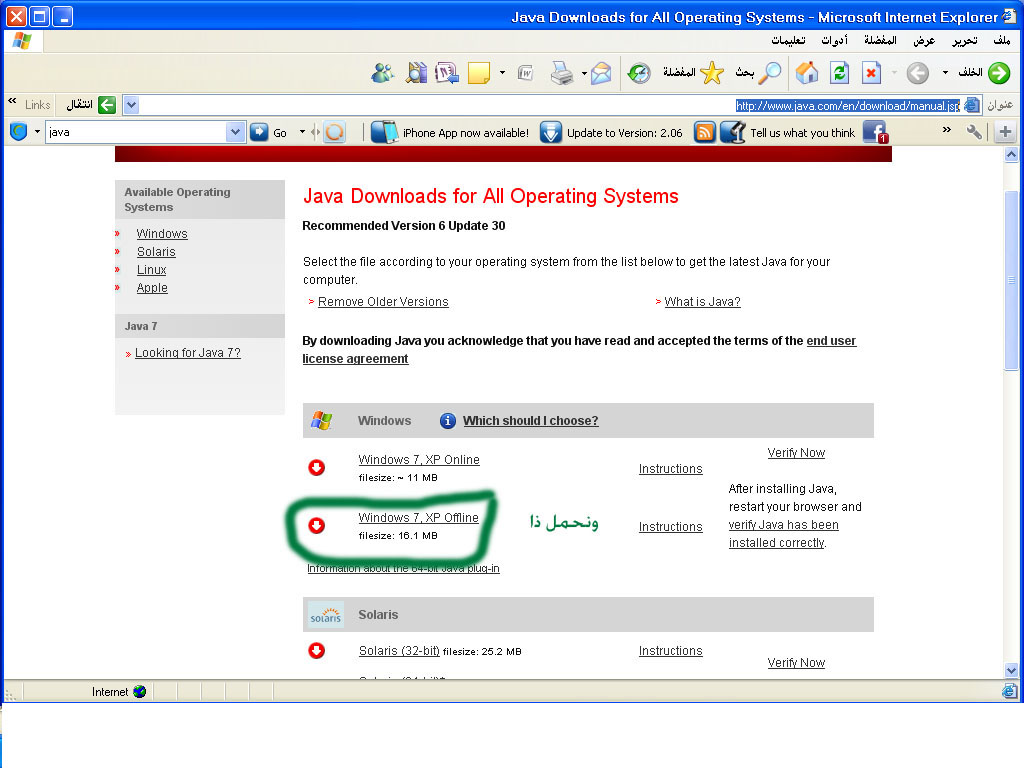Click red download arrow for Windows Offline
1024x768 pixels.
click(x=317, y=526)
